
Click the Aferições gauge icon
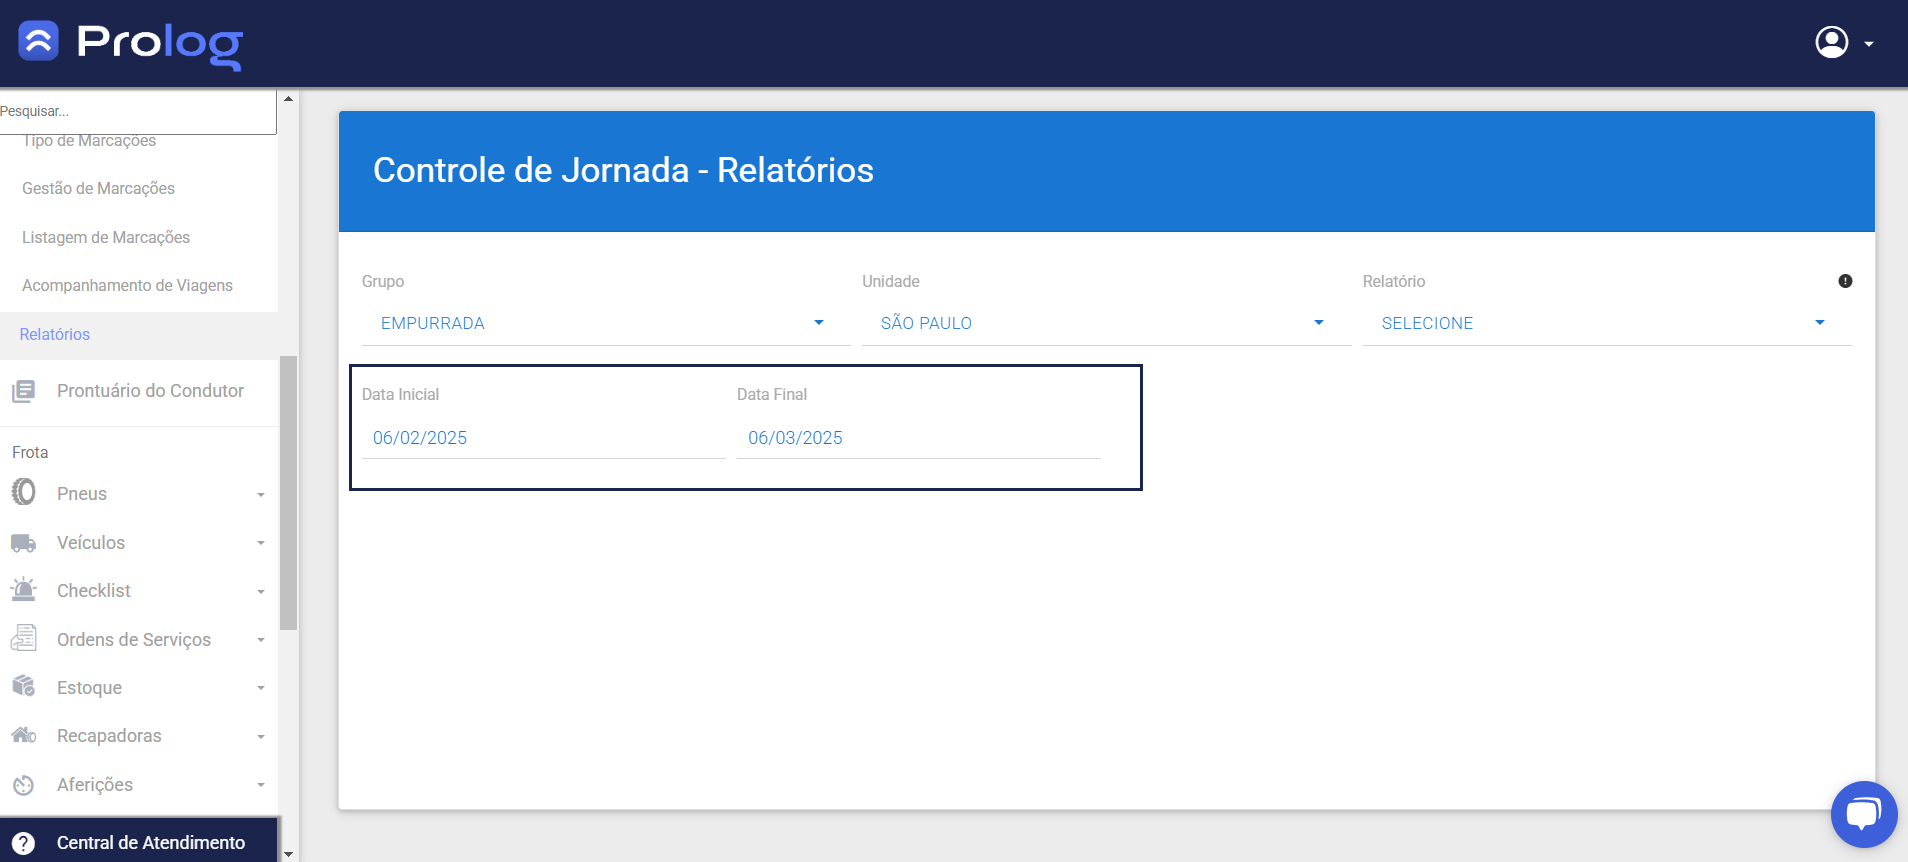pyautogui.click(x=23, y=785)
